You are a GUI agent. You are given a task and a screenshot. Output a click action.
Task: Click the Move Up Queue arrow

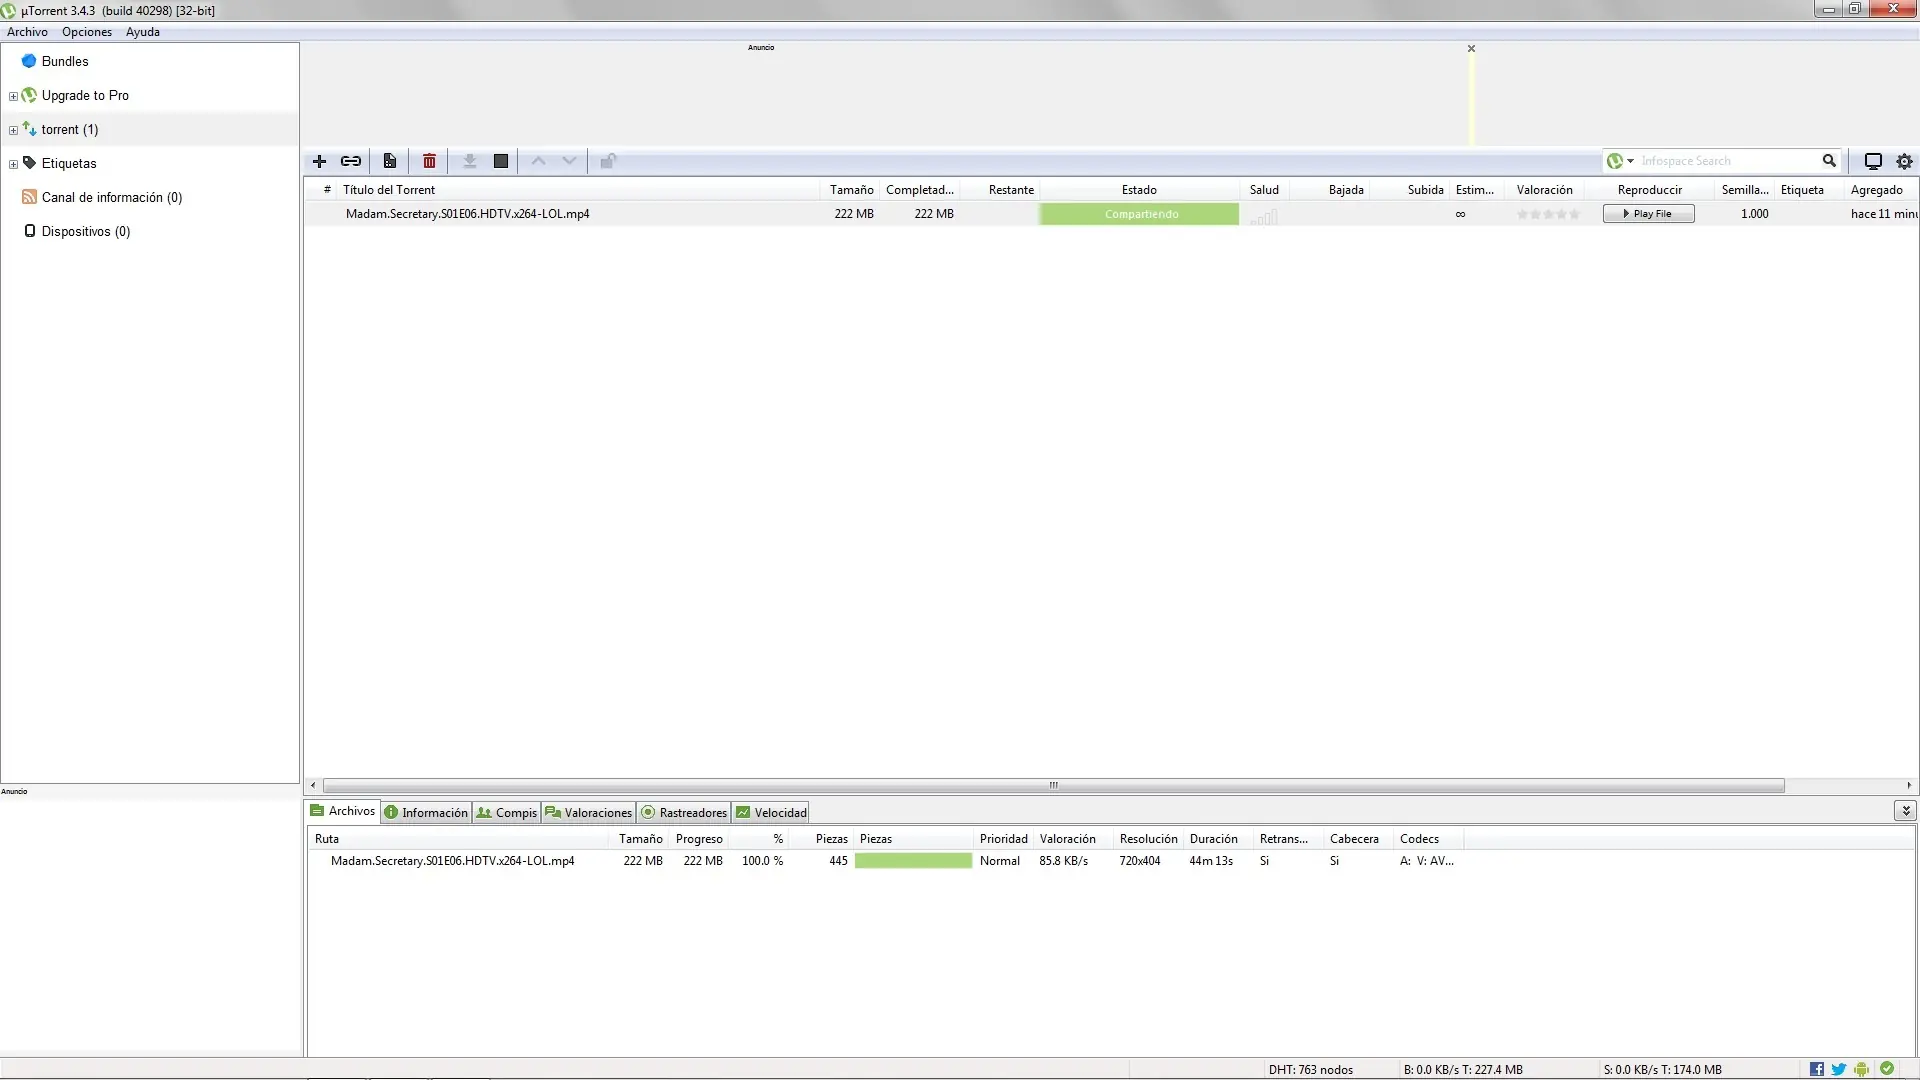point(538,161)
